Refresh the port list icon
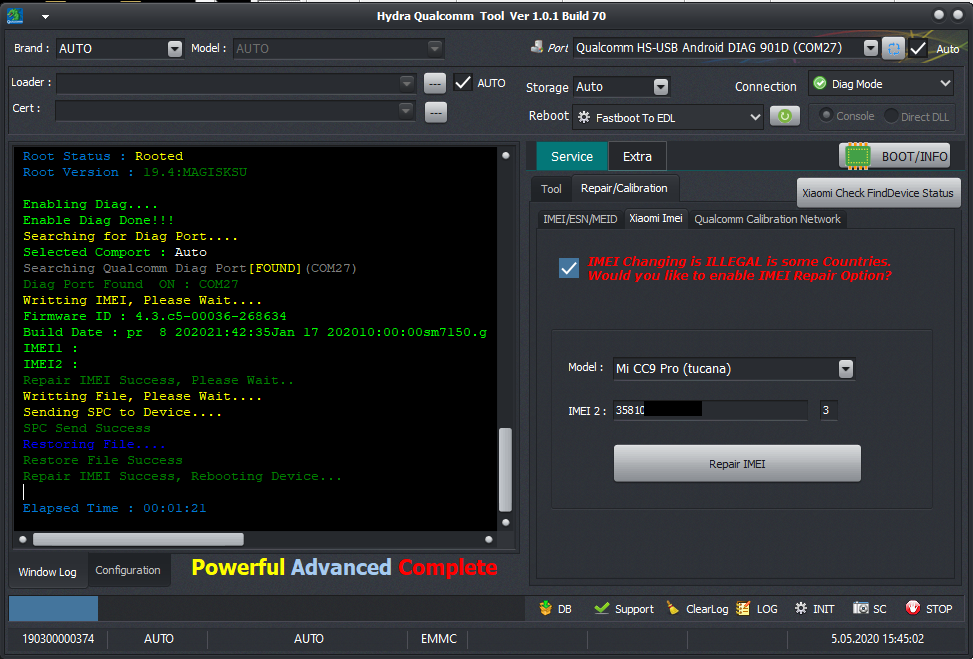The height and width of the screenshot is (659, 973). (894, 48)
